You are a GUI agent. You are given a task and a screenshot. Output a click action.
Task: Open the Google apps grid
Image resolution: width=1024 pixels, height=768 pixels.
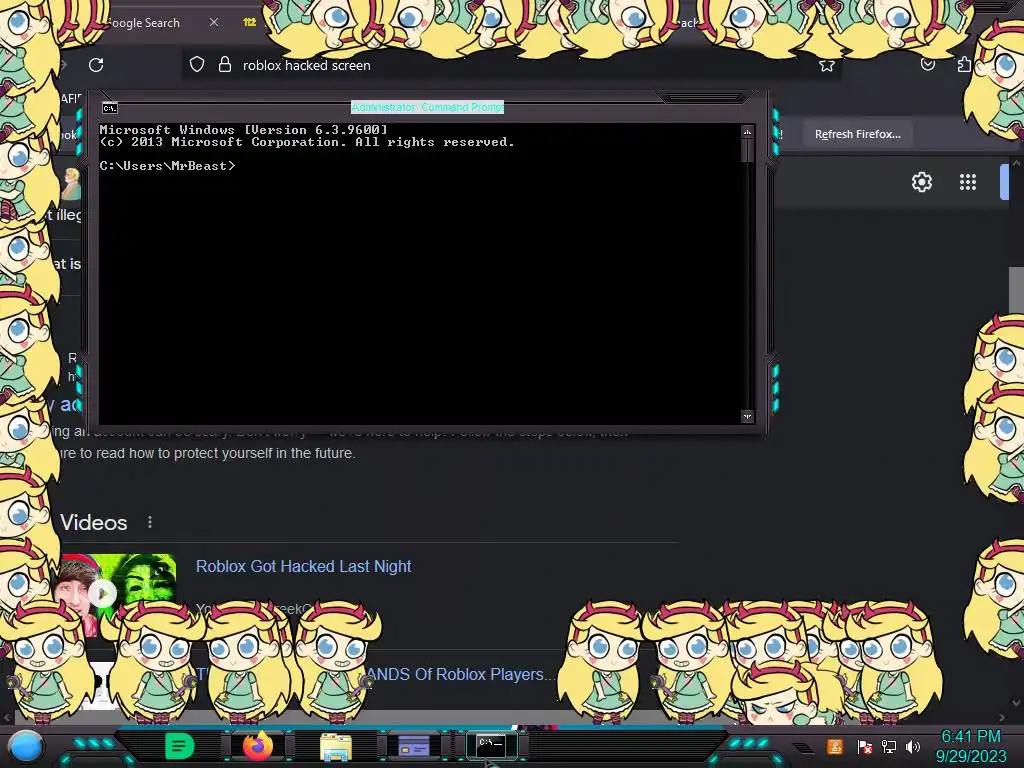[x=968, y=182]
